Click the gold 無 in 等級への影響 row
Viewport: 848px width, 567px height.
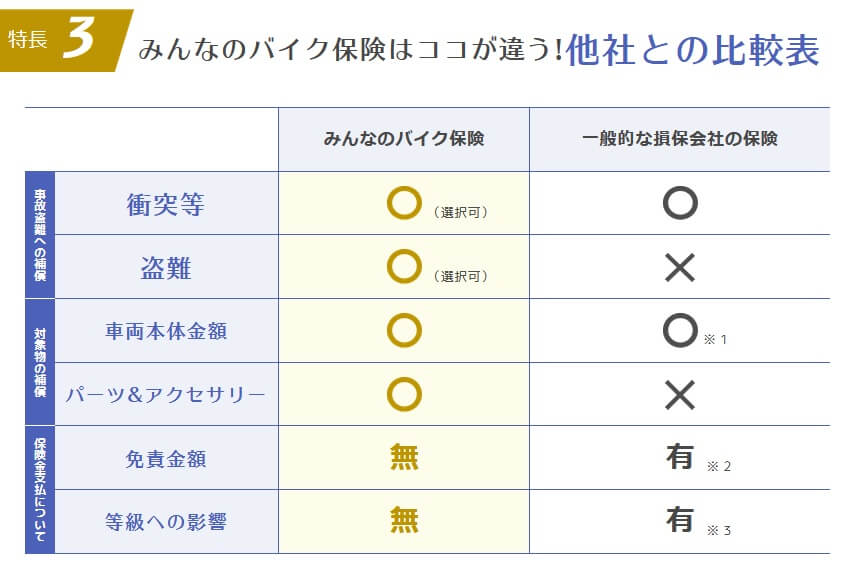[404, 521]
